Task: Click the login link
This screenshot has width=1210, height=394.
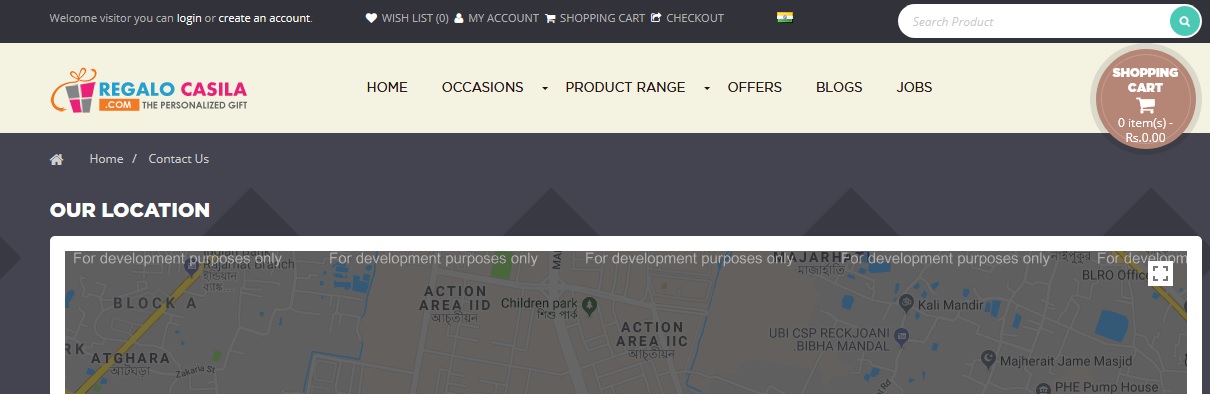Action: pos(189,18)
